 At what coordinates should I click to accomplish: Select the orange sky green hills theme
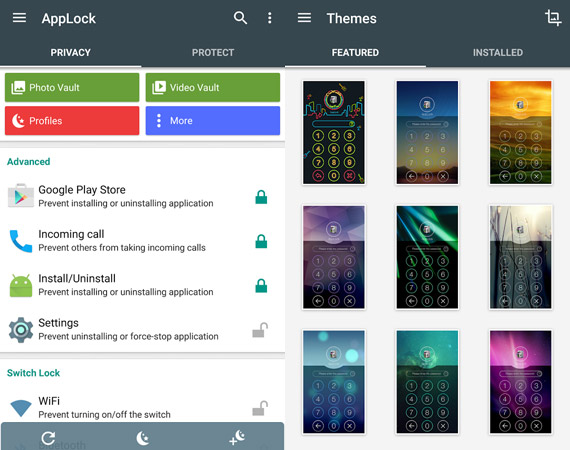click(x=521, y=132)
